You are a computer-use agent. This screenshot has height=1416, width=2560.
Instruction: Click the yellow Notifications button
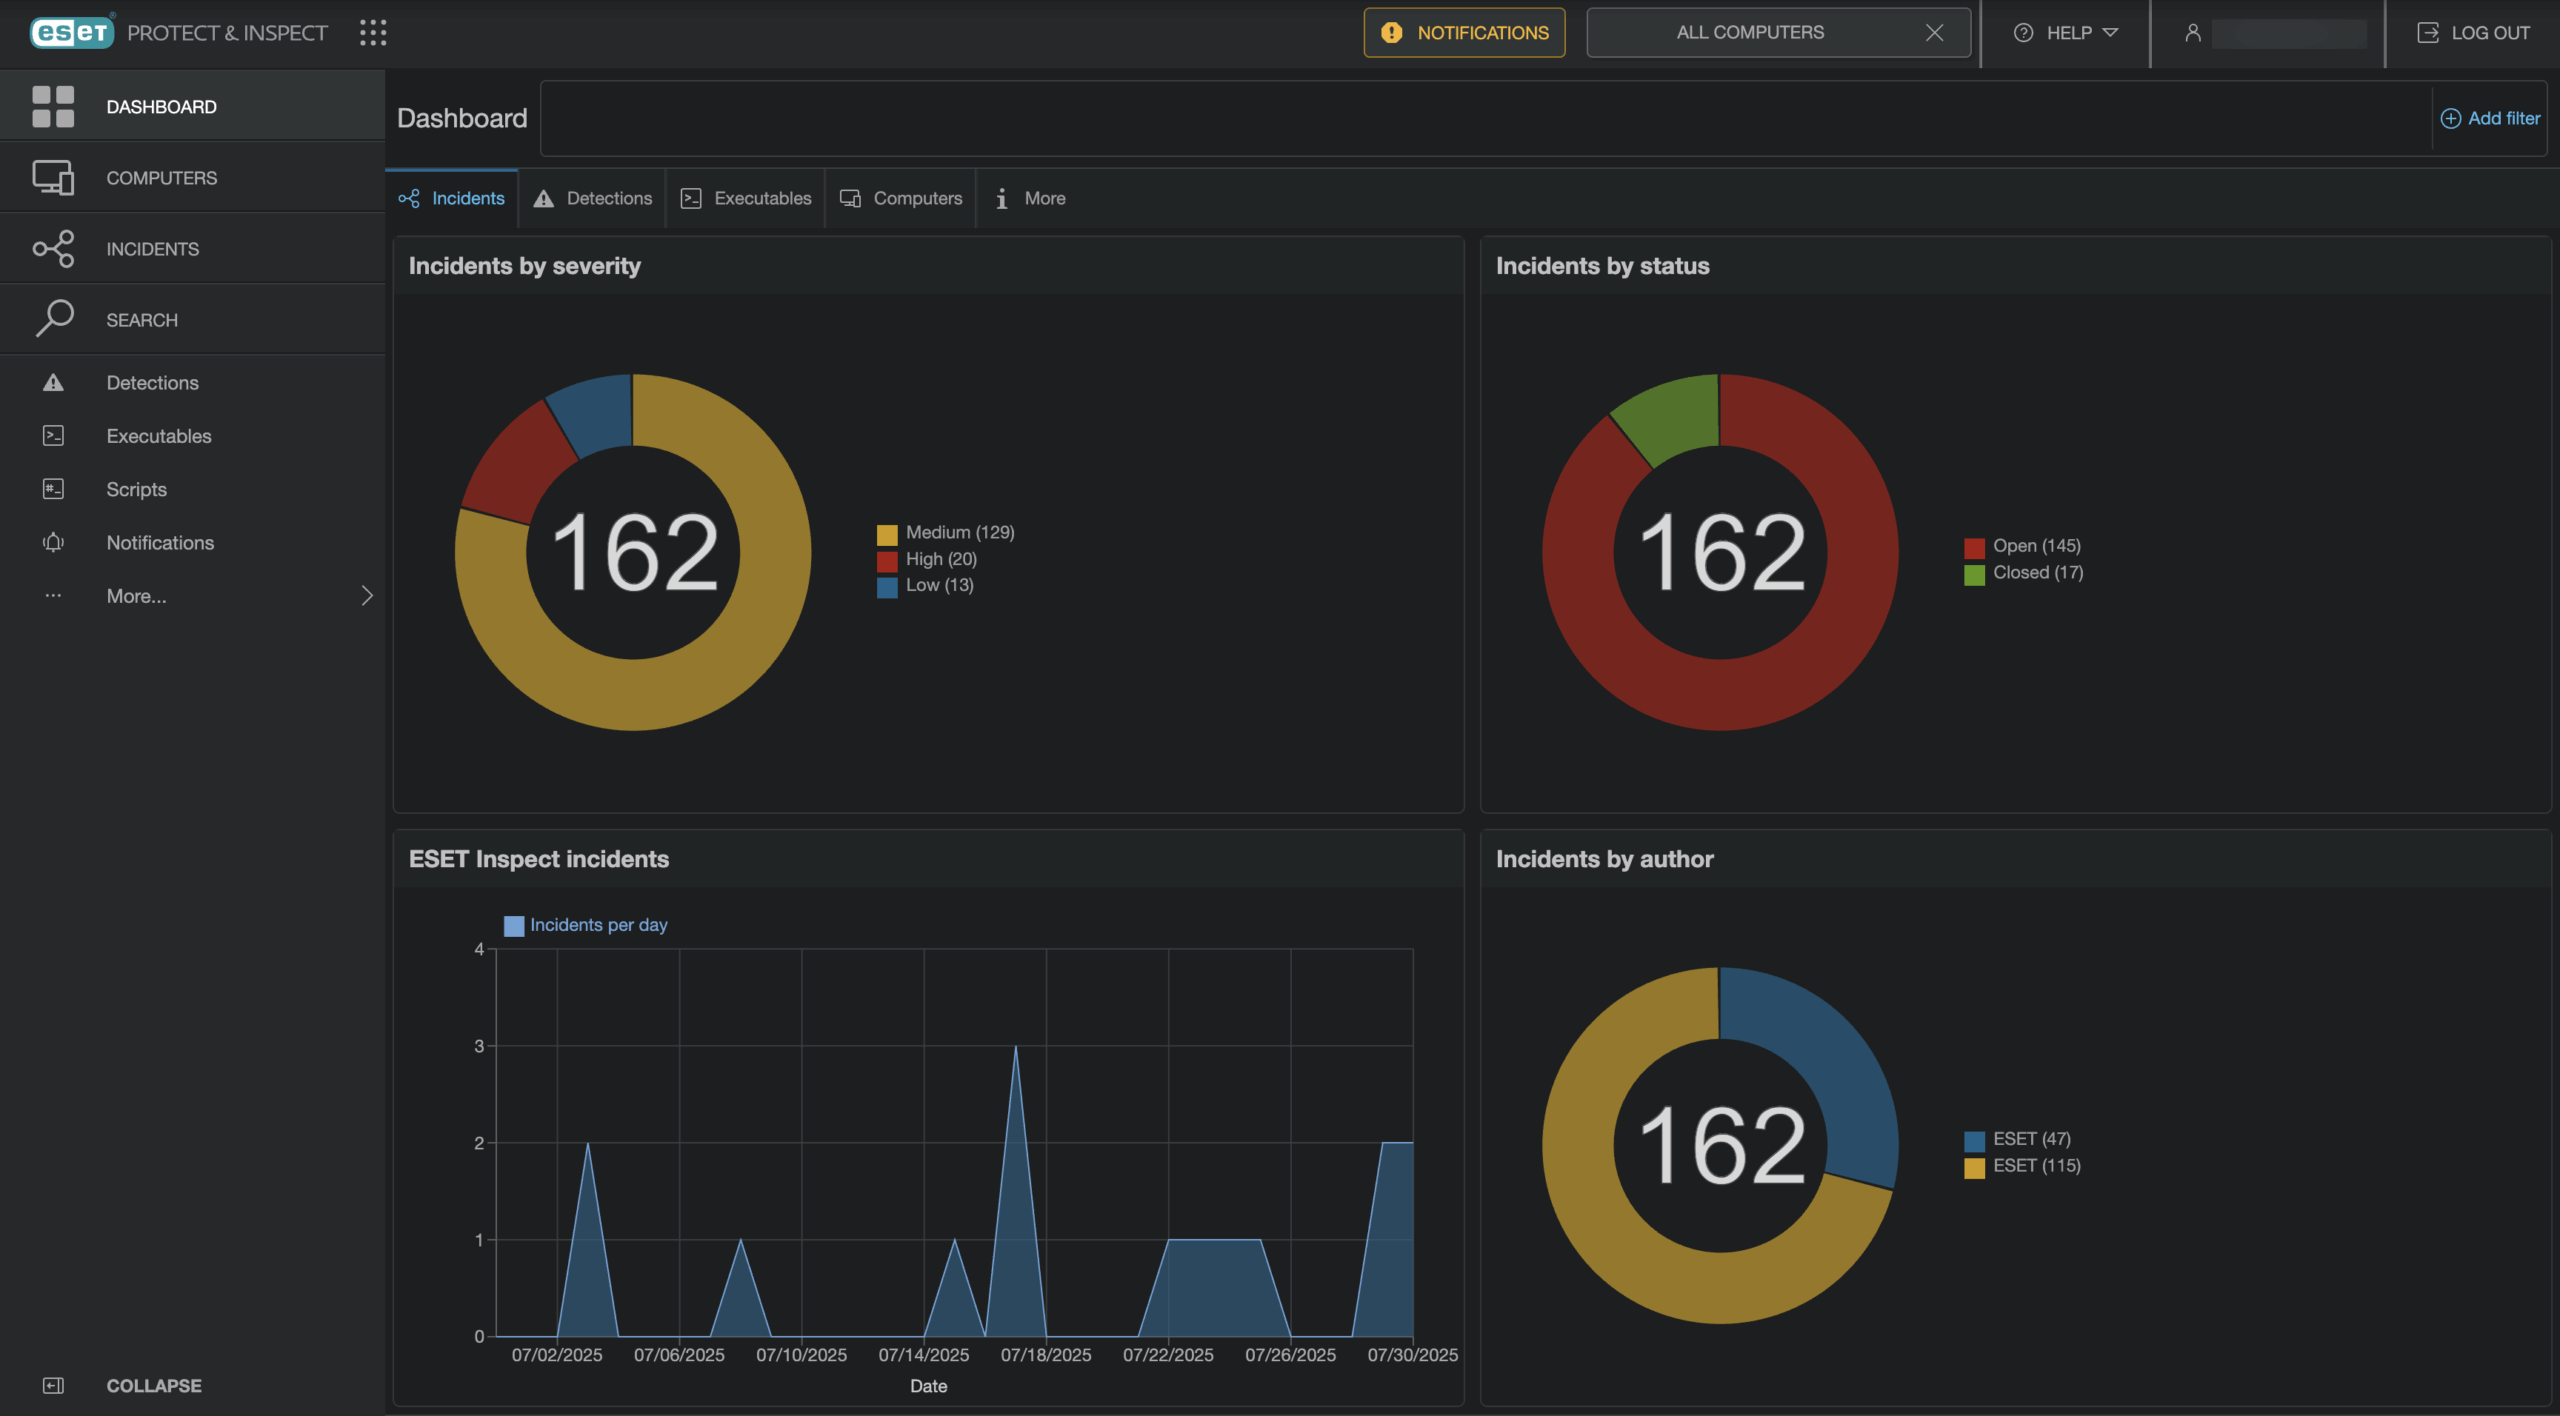click(1464, 33)
